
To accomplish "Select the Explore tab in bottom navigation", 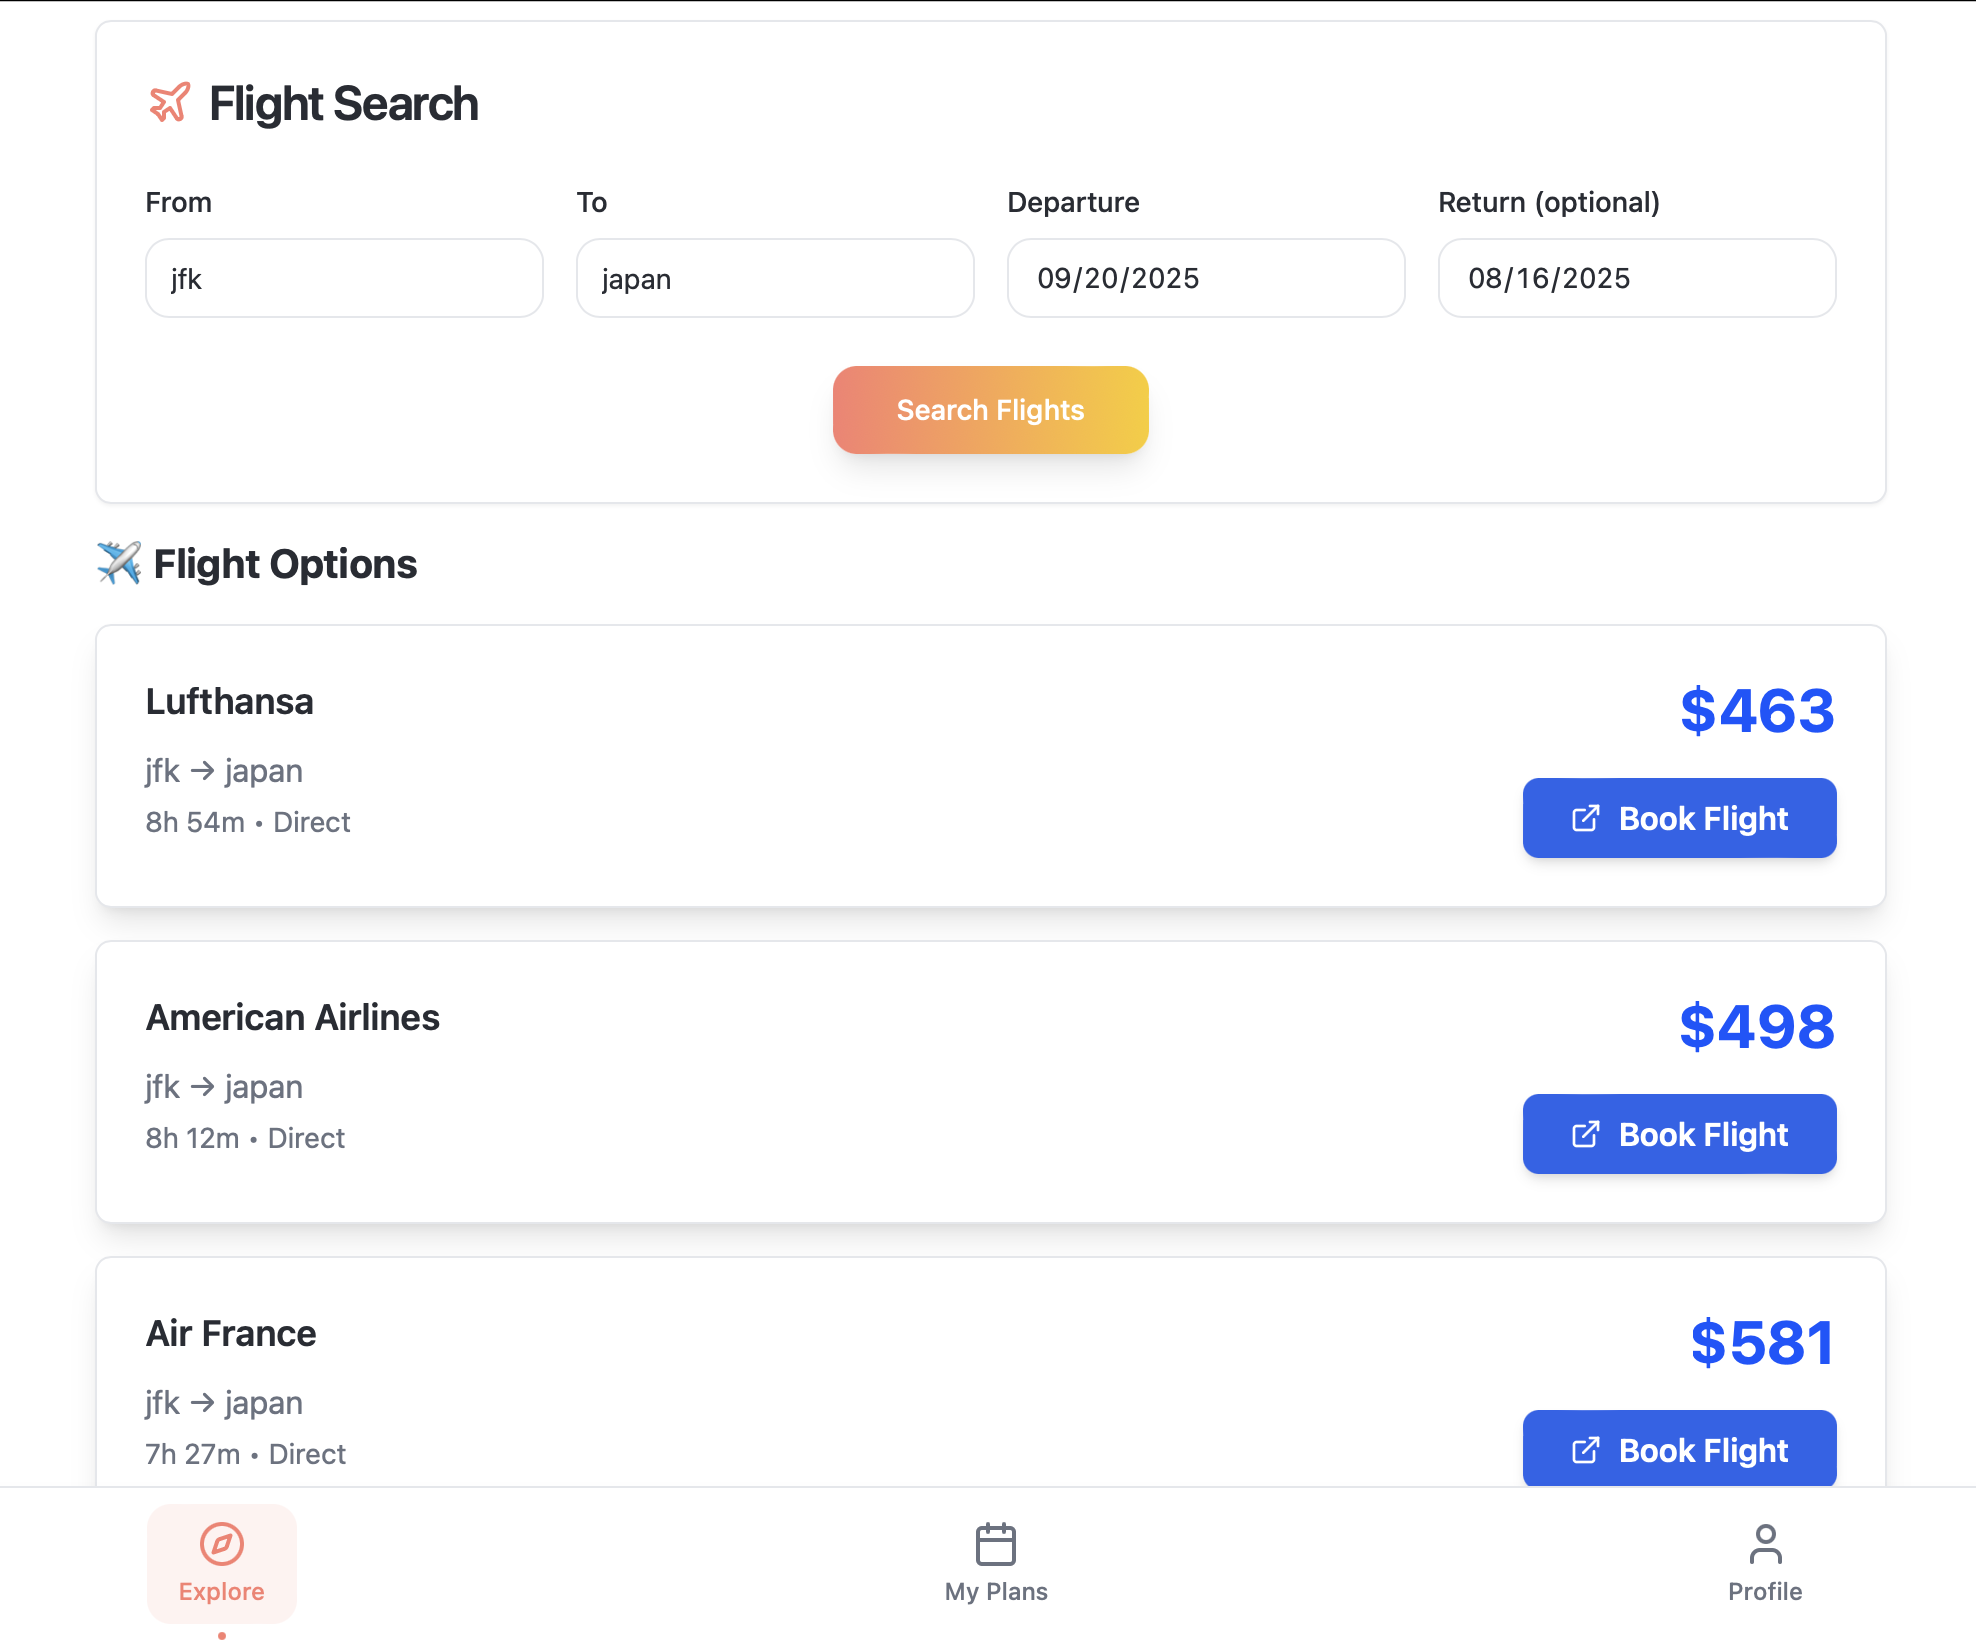I will (x=221, y=1565).
